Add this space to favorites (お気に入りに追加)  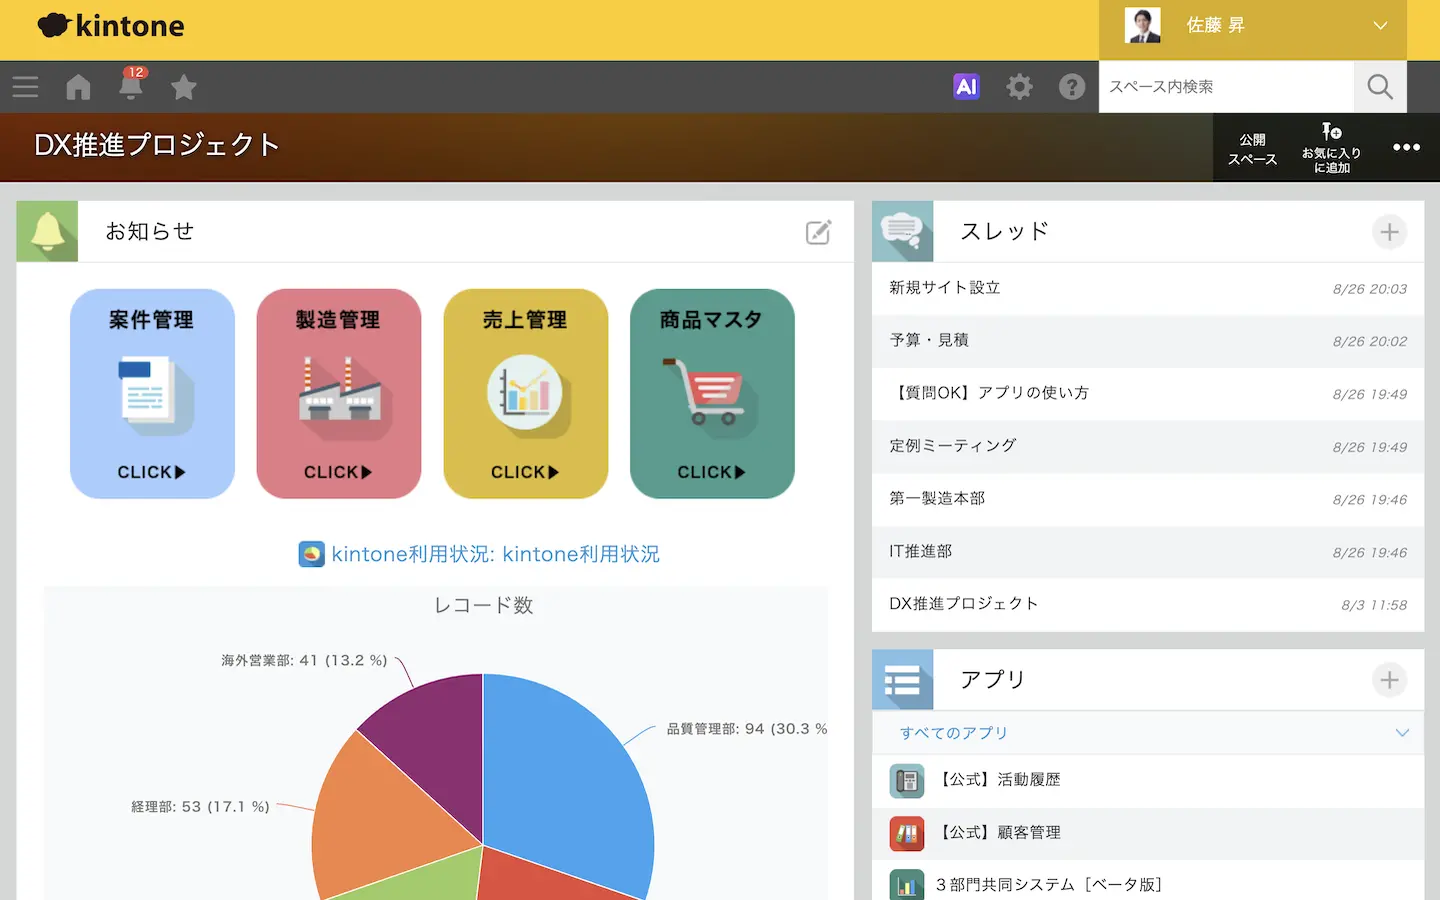tap(1331, 147)
